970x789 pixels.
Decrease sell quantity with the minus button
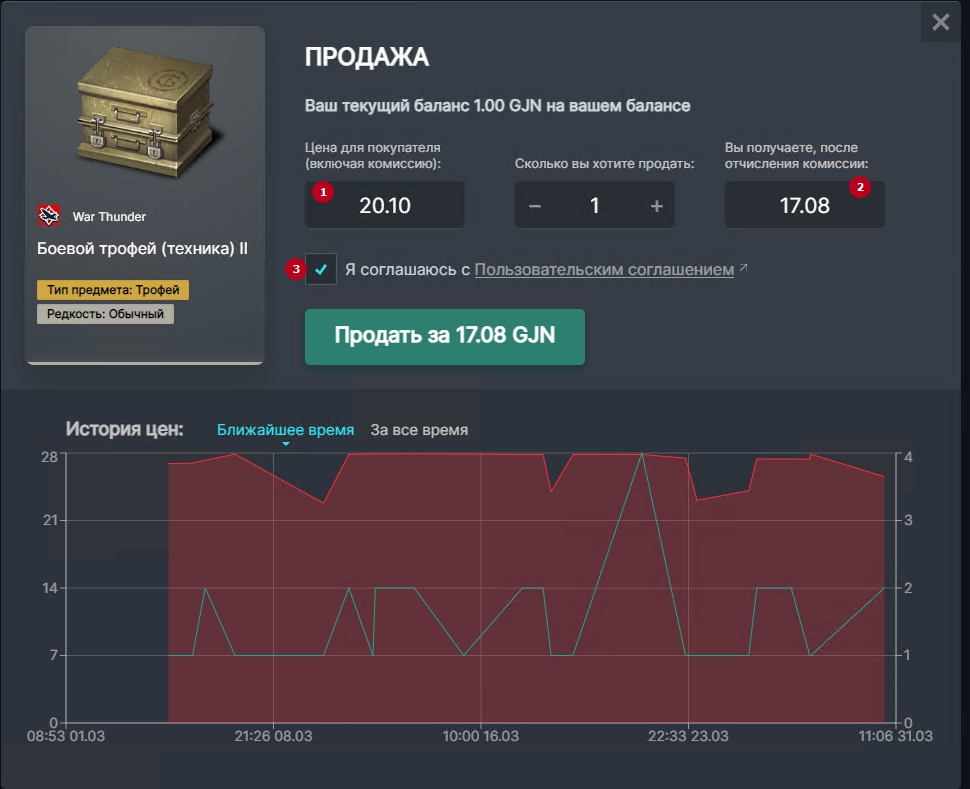[x=535, y=205]
